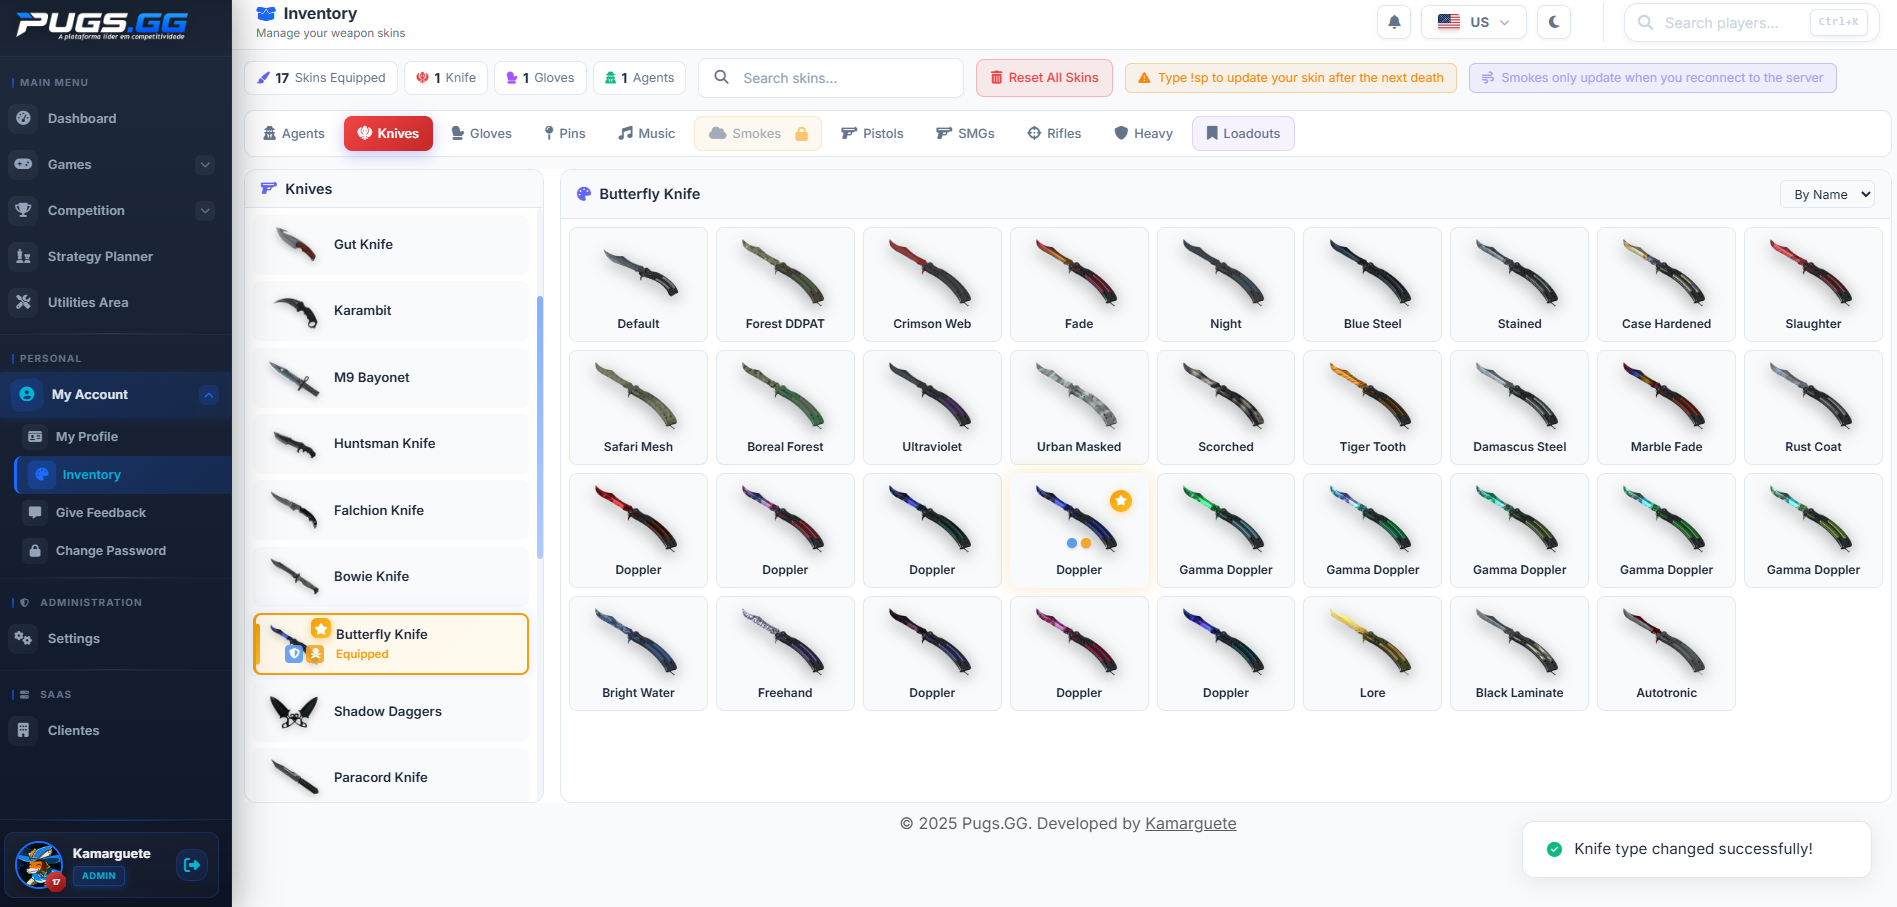Open the Utilities Area sidebar icon
1897x907 pixels.
[x=23, y=302]
